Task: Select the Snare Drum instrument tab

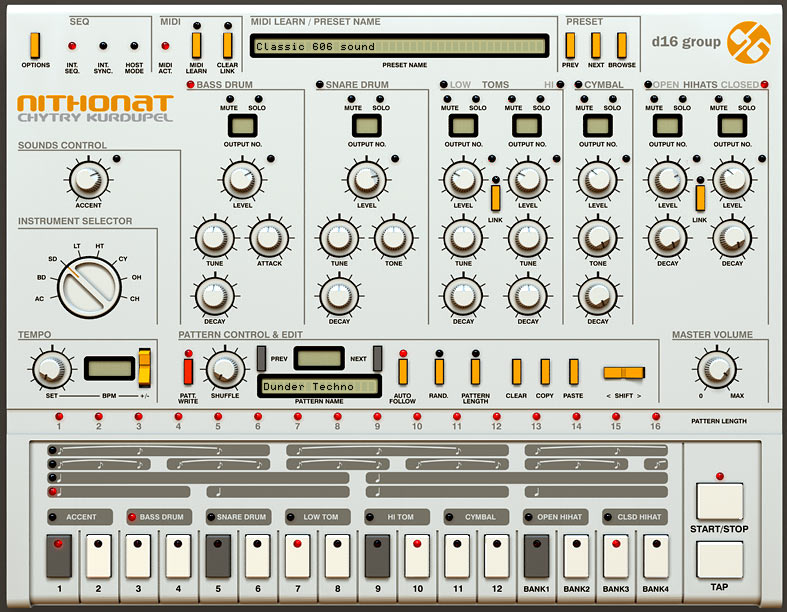Action: pyautogui.click(x=238, y=517)
